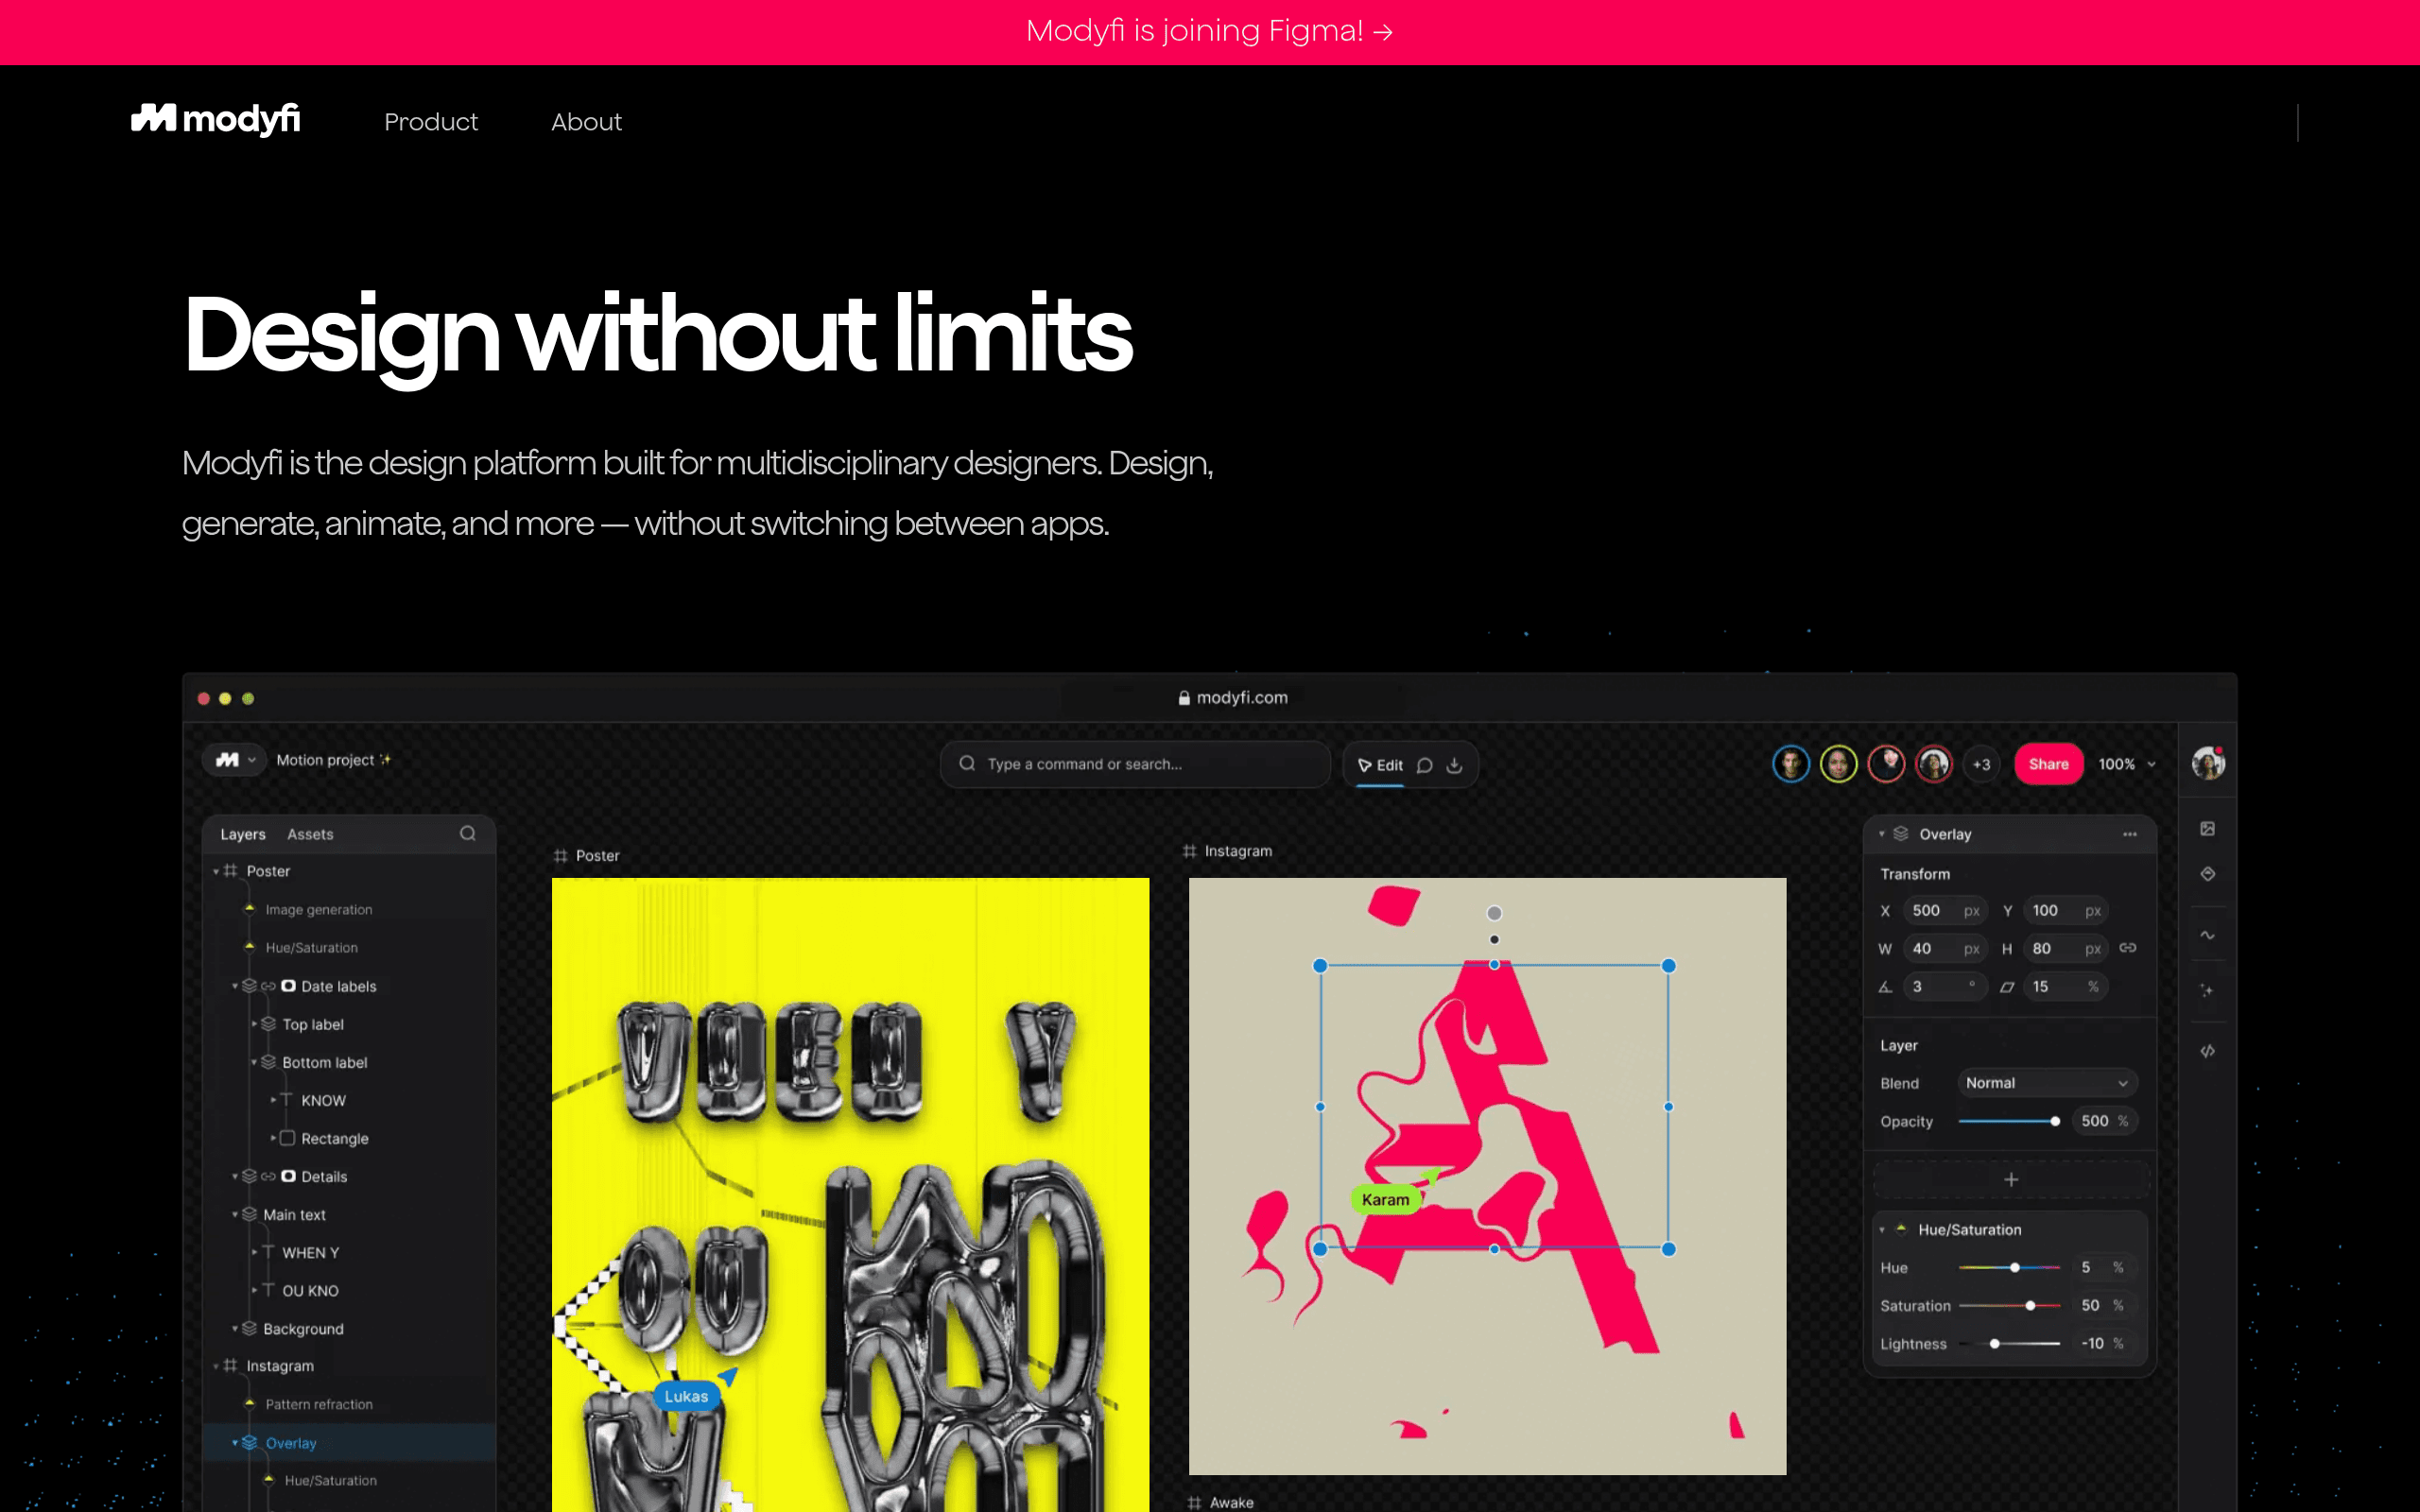Open the user profile avatar
Viewport: 2420px width, 1512px height.
[x=2208, y=763]
